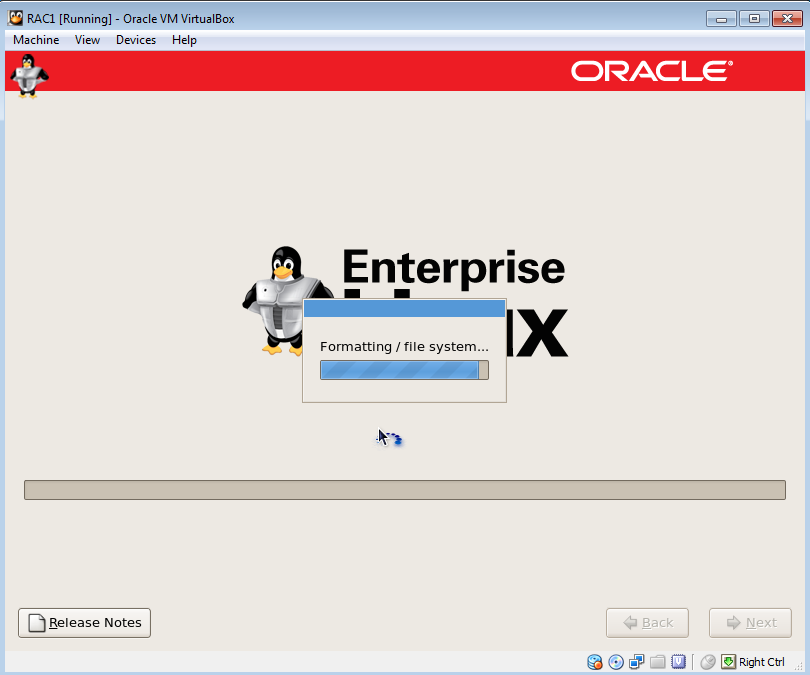Click the Oracle logo in the banner

pyautogui.click(x=651, y=71)
